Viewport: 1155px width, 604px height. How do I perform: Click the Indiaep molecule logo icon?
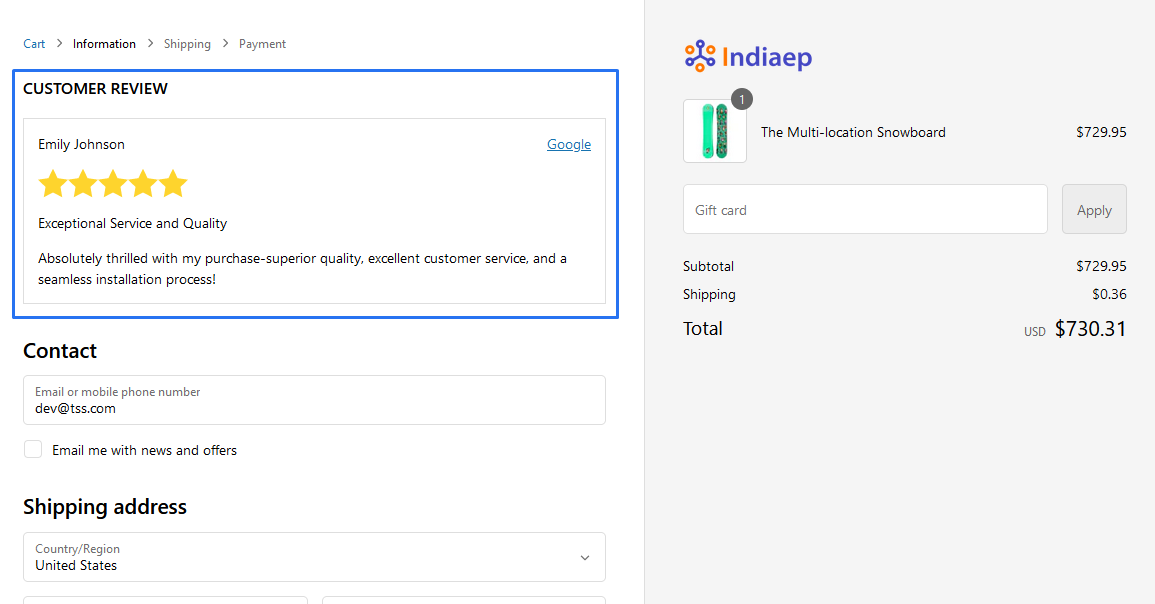pos(700,56)
